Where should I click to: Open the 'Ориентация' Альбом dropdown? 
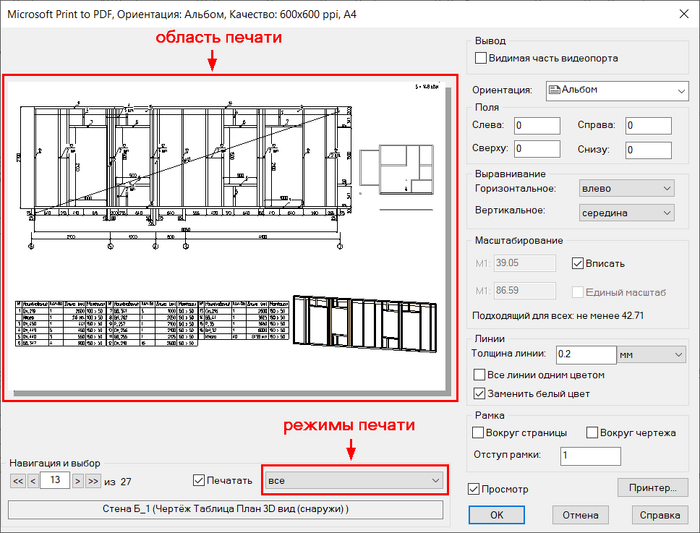point(617,91)
